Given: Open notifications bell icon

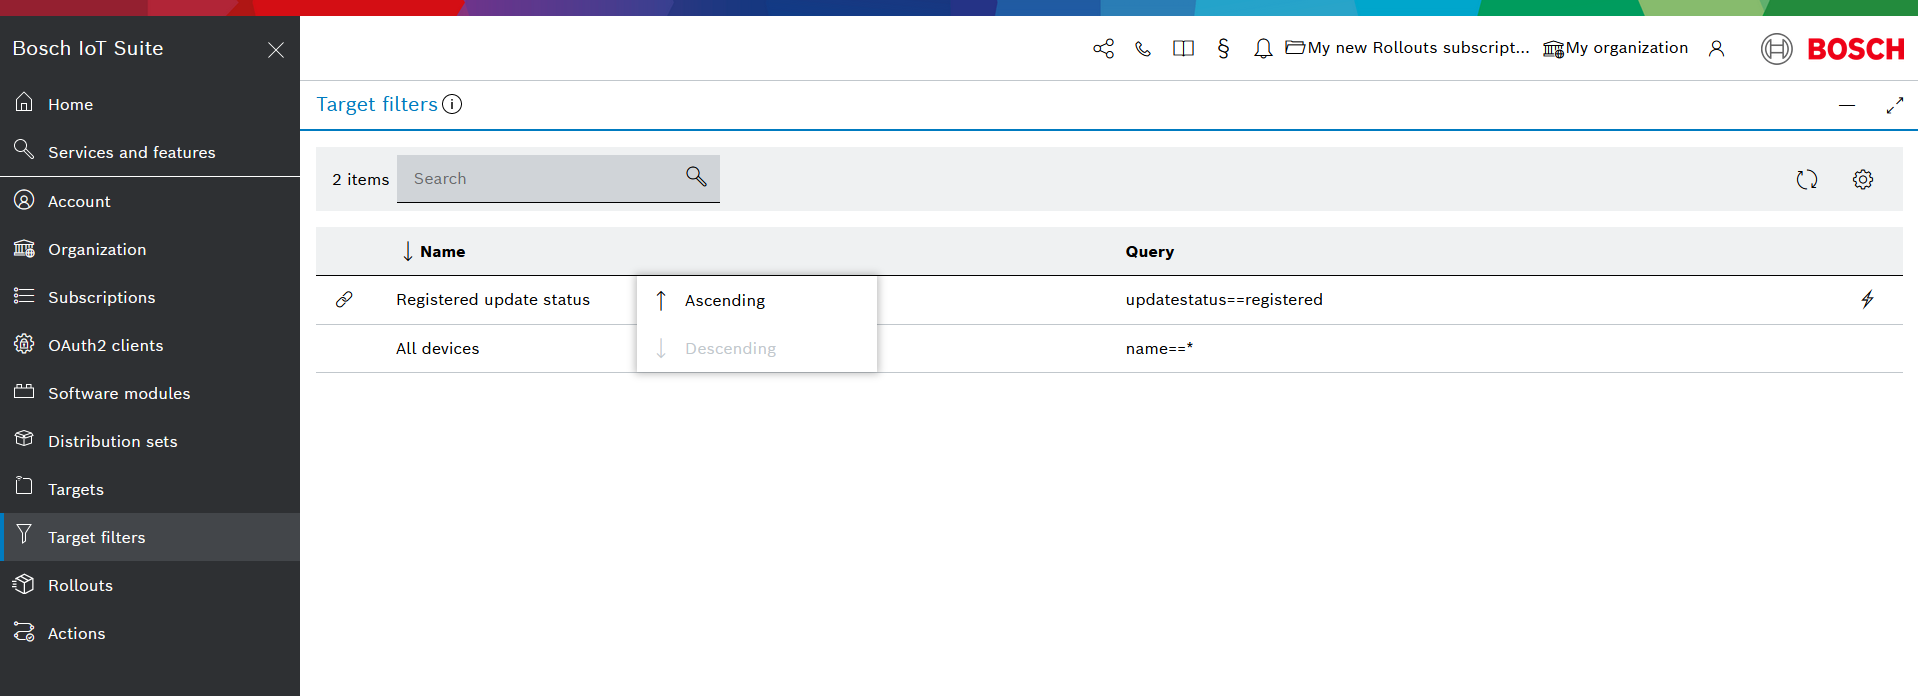Looking at the screenshot, I should [1263, 48].
